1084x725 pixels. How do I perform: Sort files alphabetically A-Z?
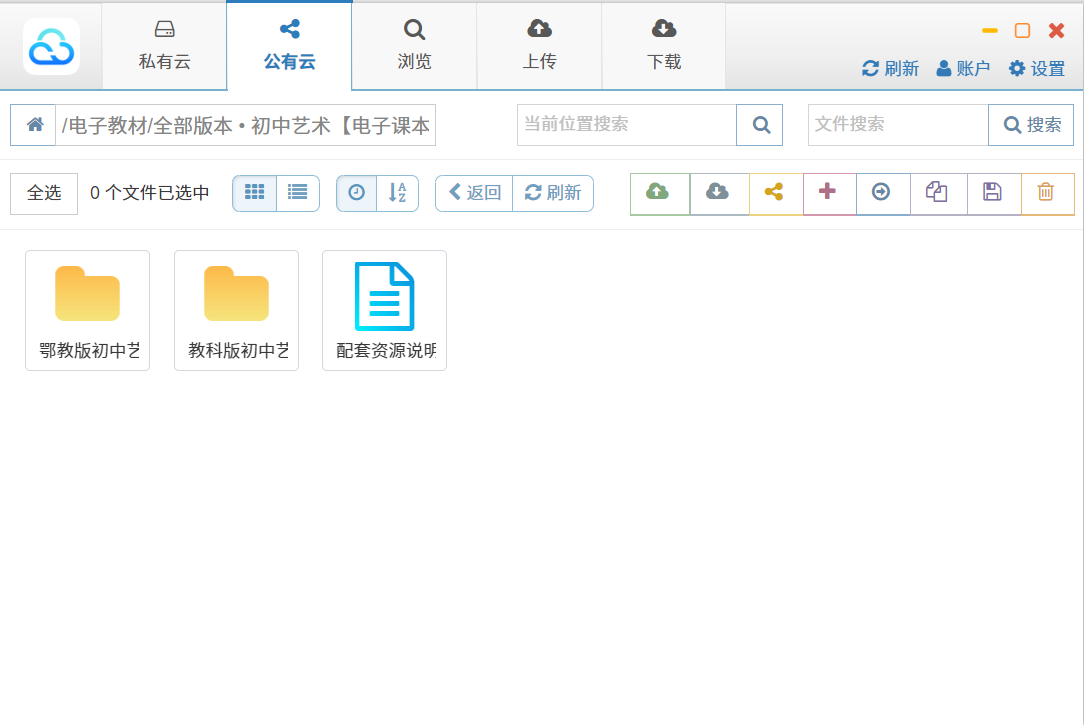click(x=398, y=193)
